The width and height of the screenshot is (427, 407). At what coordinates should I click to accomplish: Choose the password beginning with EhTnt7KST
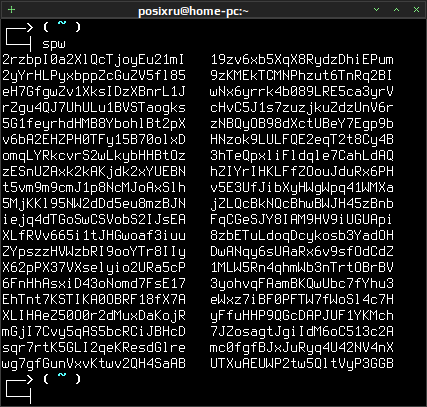[x=93, y=300]
